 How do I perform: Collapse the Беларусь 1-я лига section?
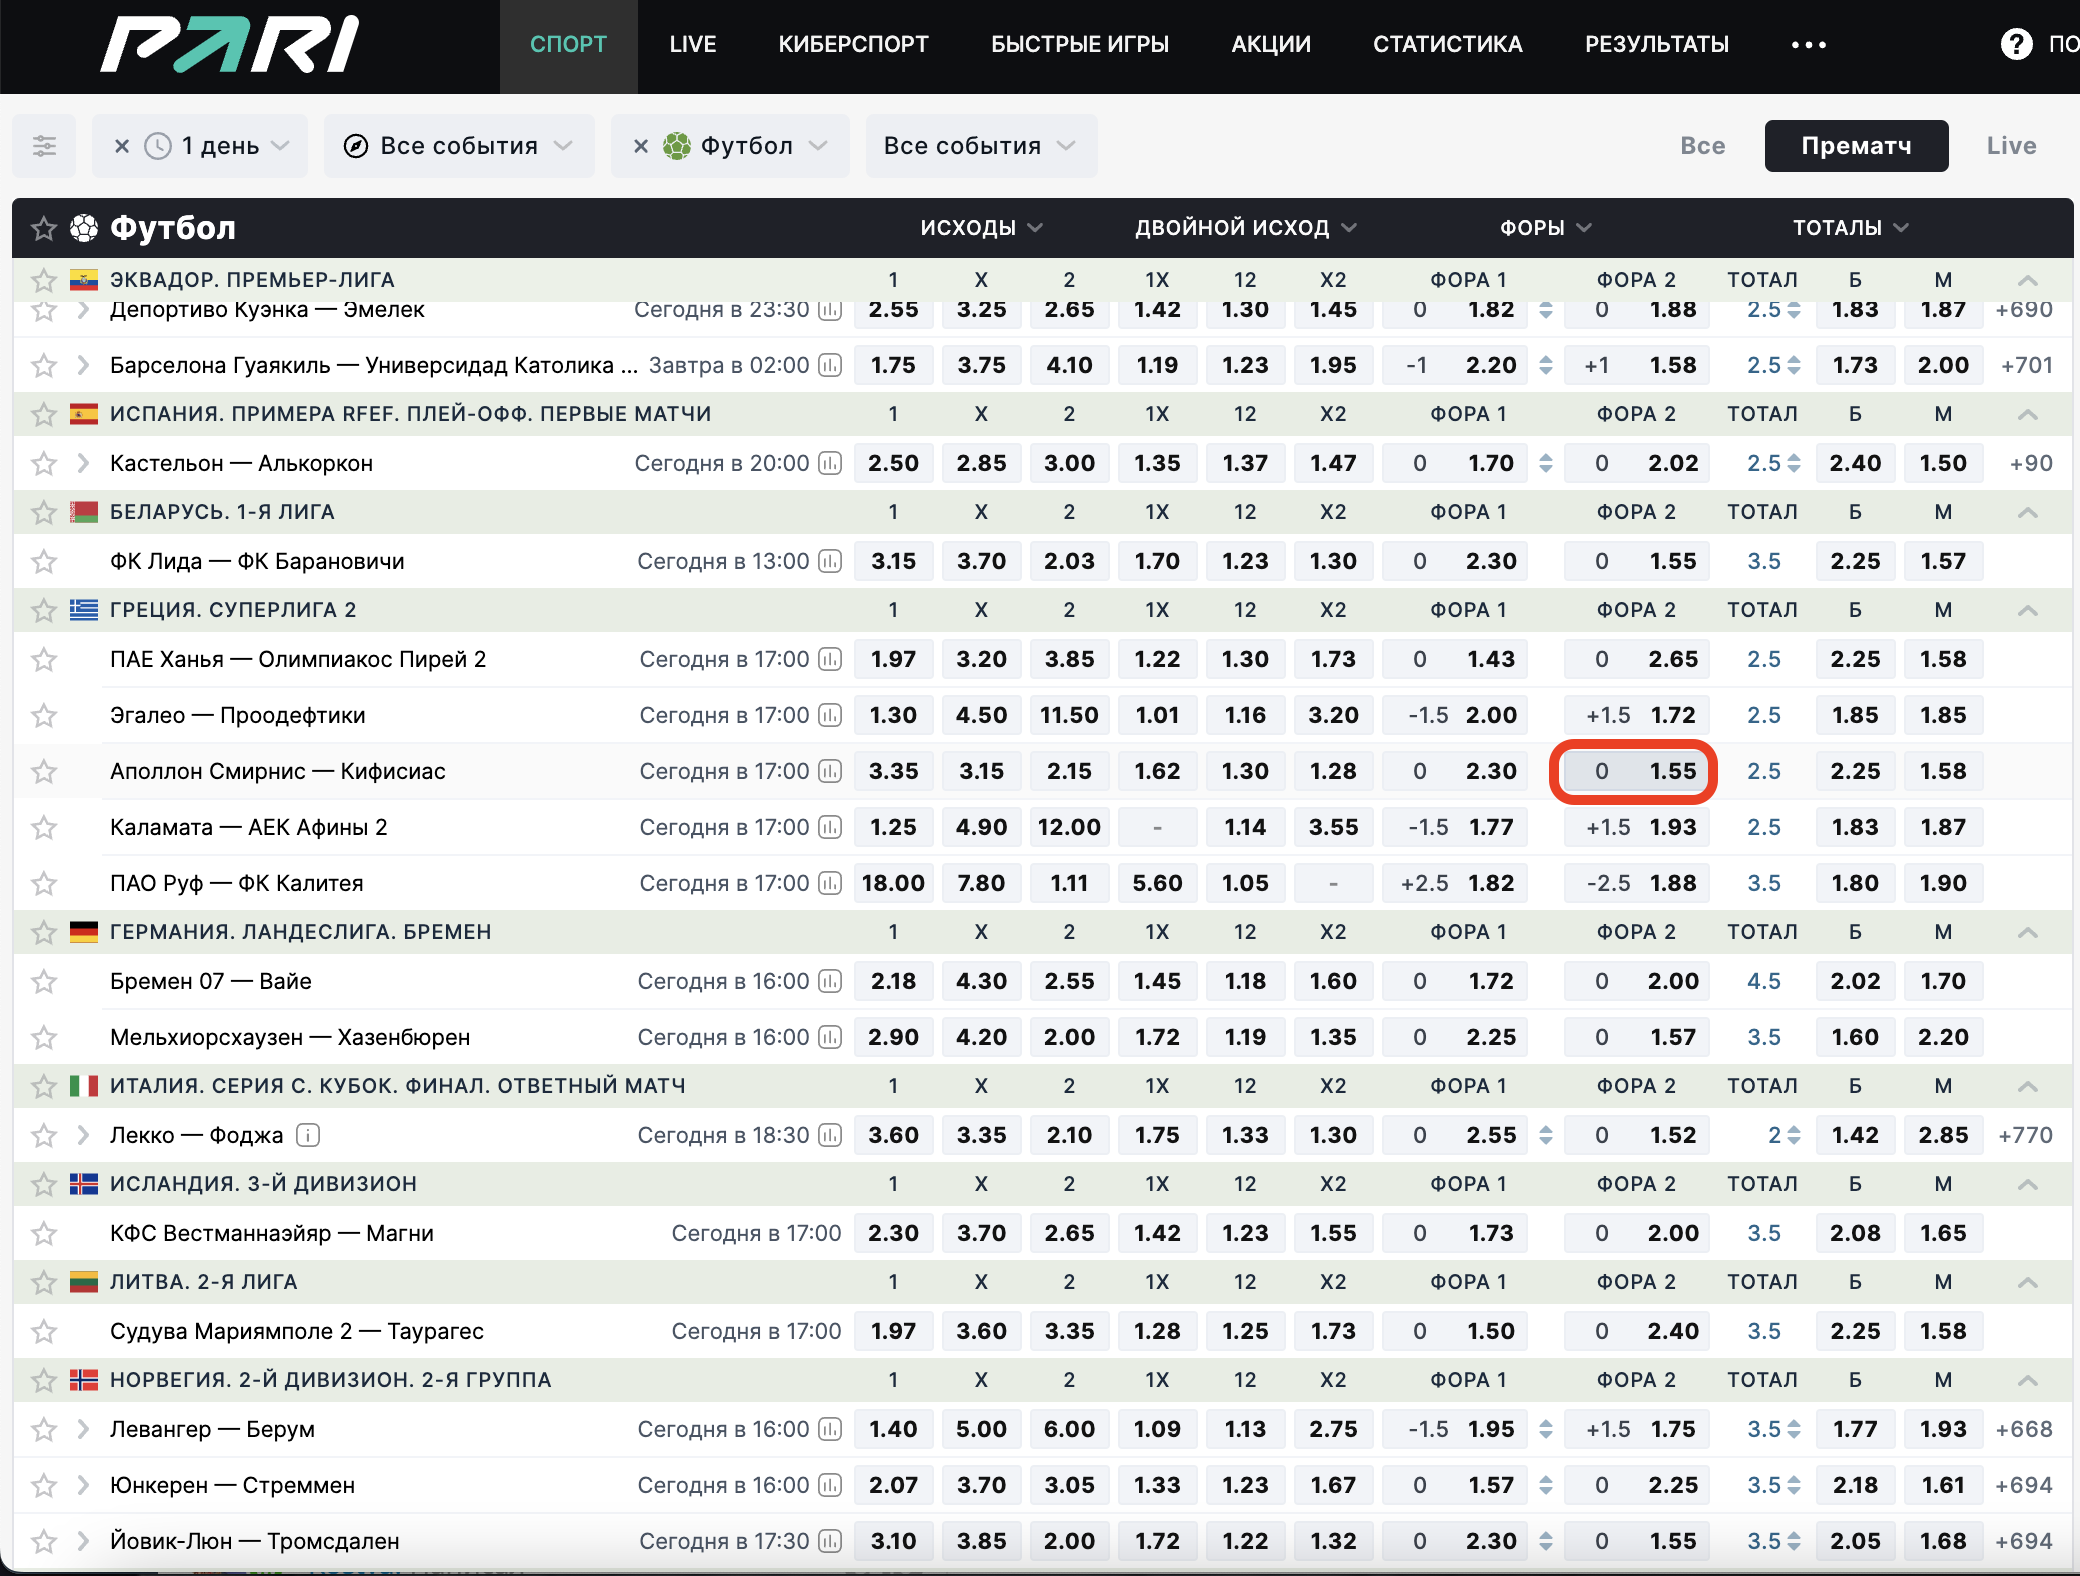pyautogui.click(x=2027, y=512)
